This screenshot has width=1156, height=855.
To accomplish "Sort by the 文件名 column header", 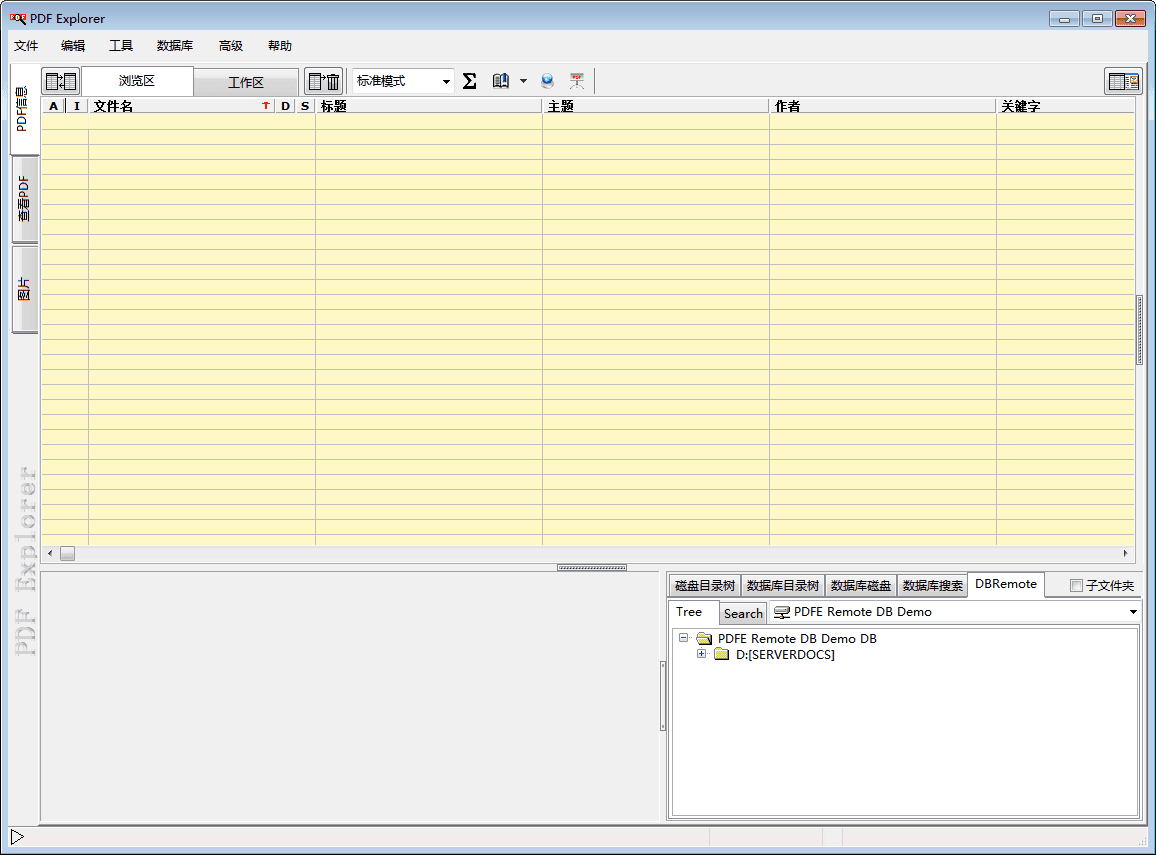I will (x=170, y=106).
